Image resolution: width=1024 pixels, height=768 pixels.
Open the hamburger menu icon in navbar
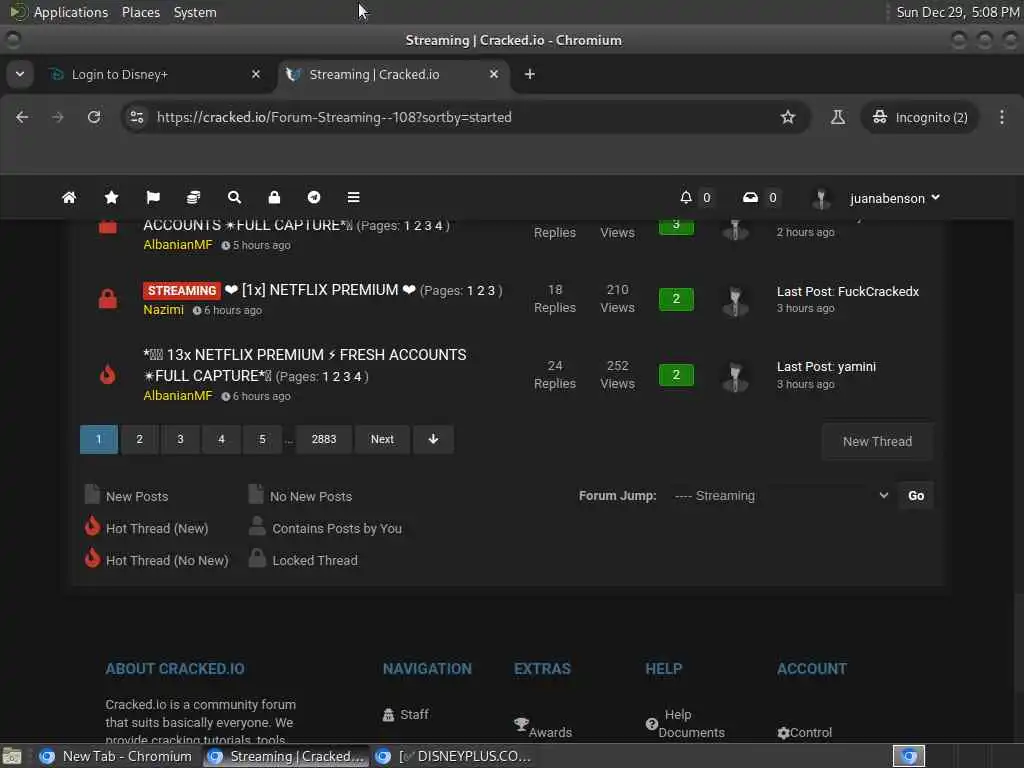tap(353, 197)
